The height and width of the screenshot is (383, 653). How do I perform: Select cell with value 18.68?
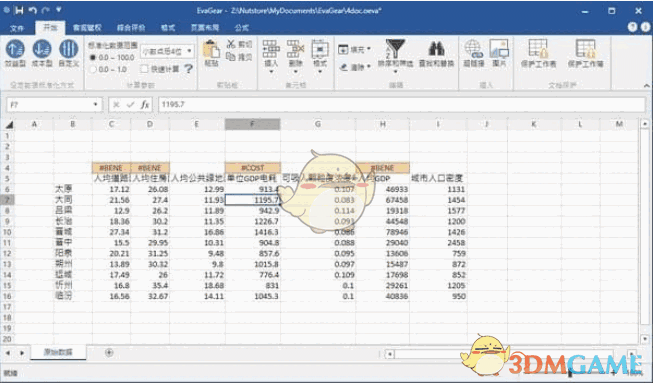pyautogui.click(x=197, y=286)
